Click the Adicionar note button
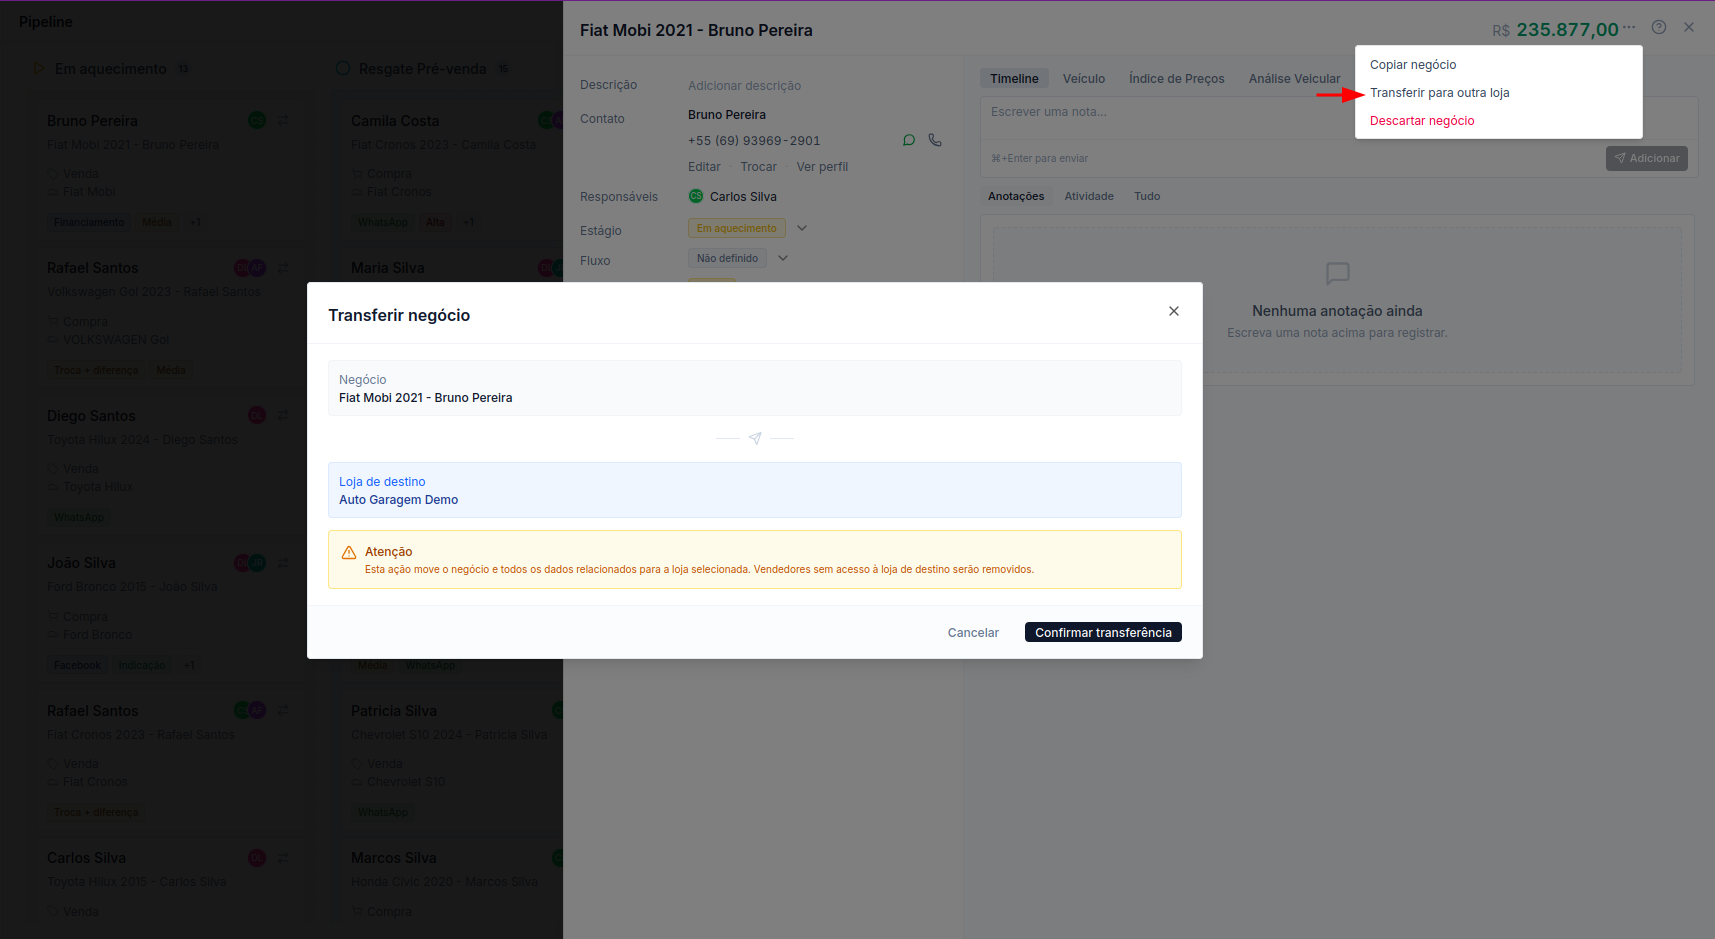 pos(1646,158)
